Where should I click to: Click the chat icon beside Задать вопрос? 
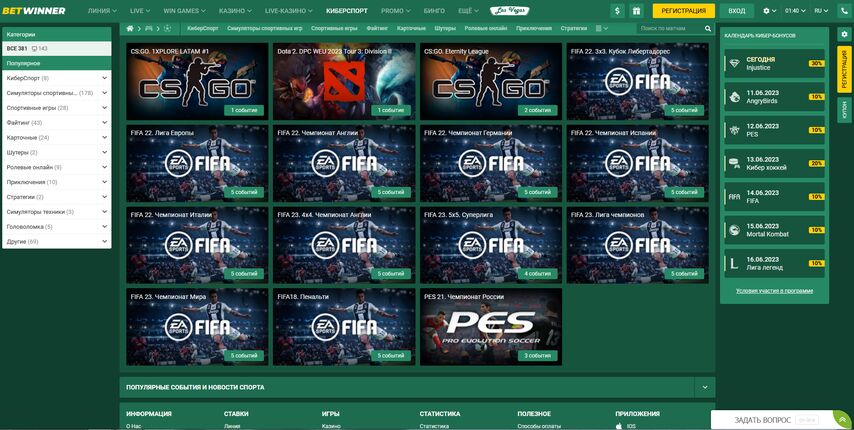point(841,418)
